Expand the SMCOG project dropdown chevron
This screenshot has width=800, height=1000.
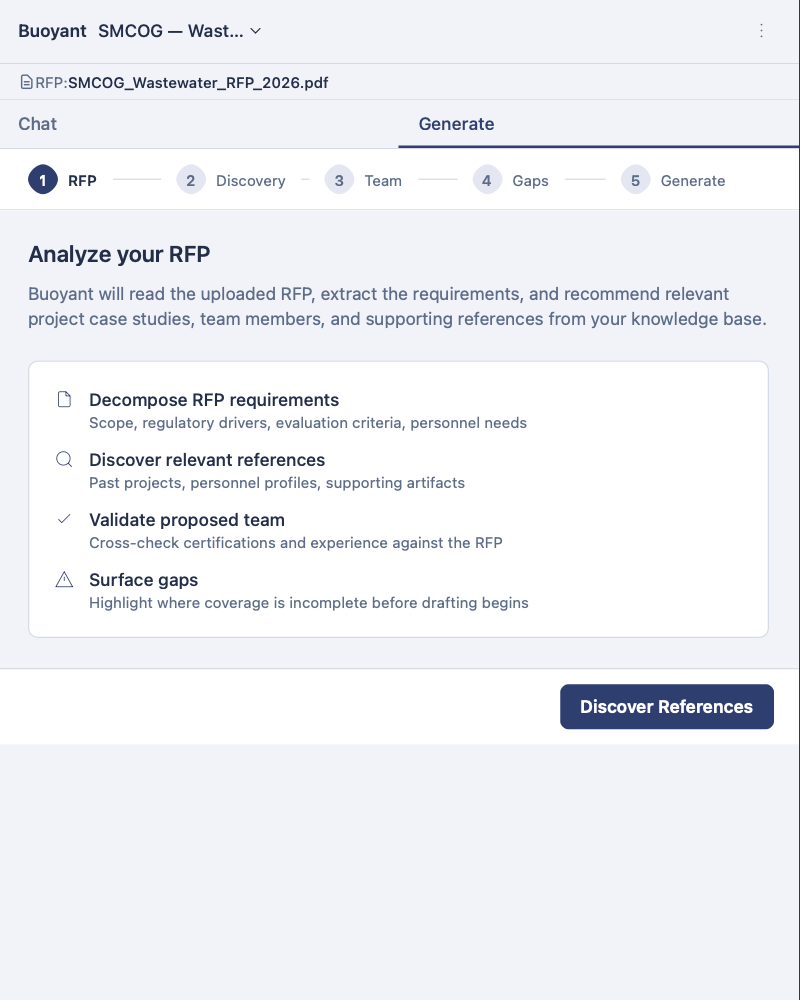coord(256,31)
